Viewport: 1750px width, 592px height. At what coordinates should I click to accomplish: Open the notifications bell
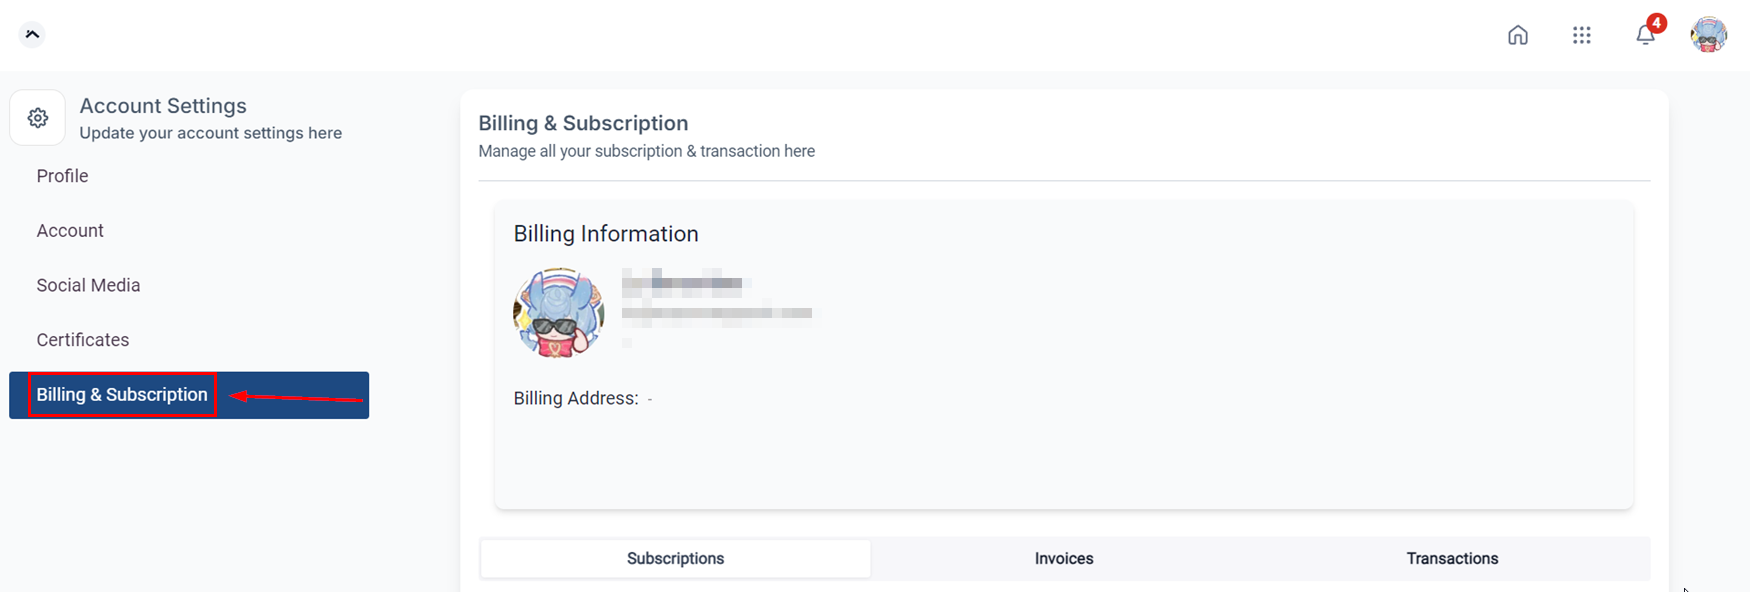(1645, 35)
